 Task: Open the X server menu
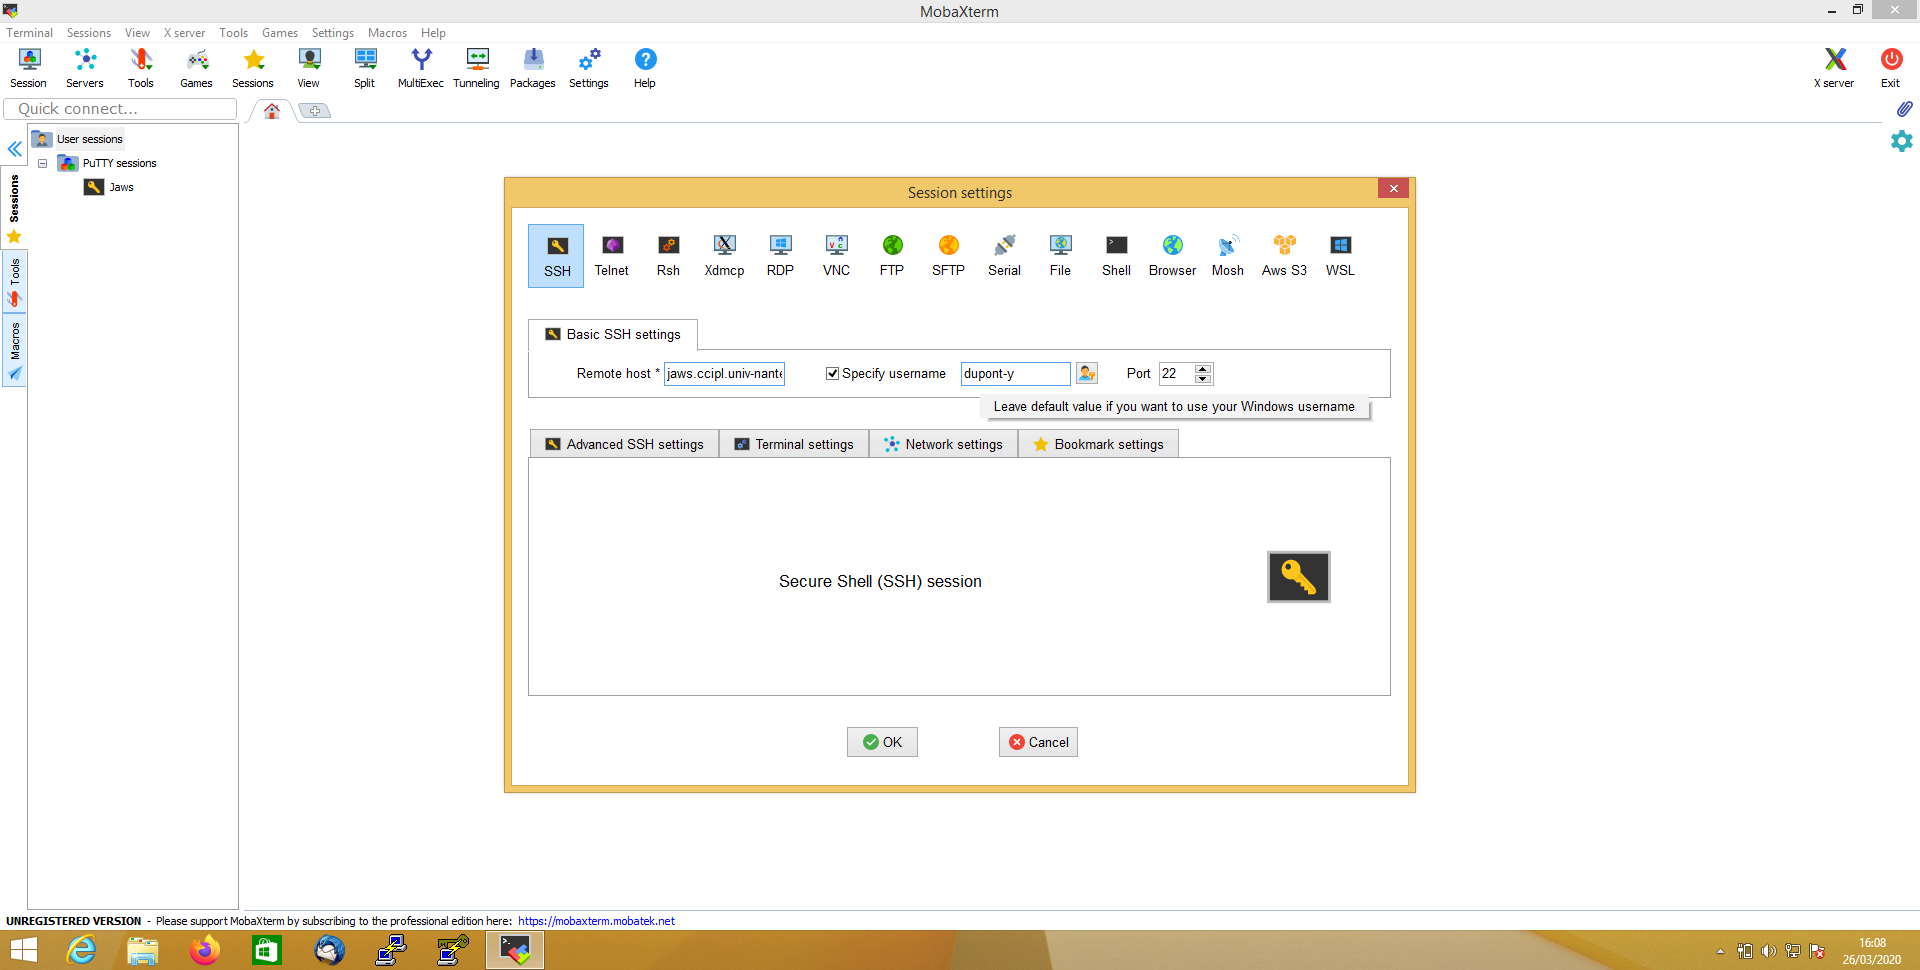click(184, 33)
